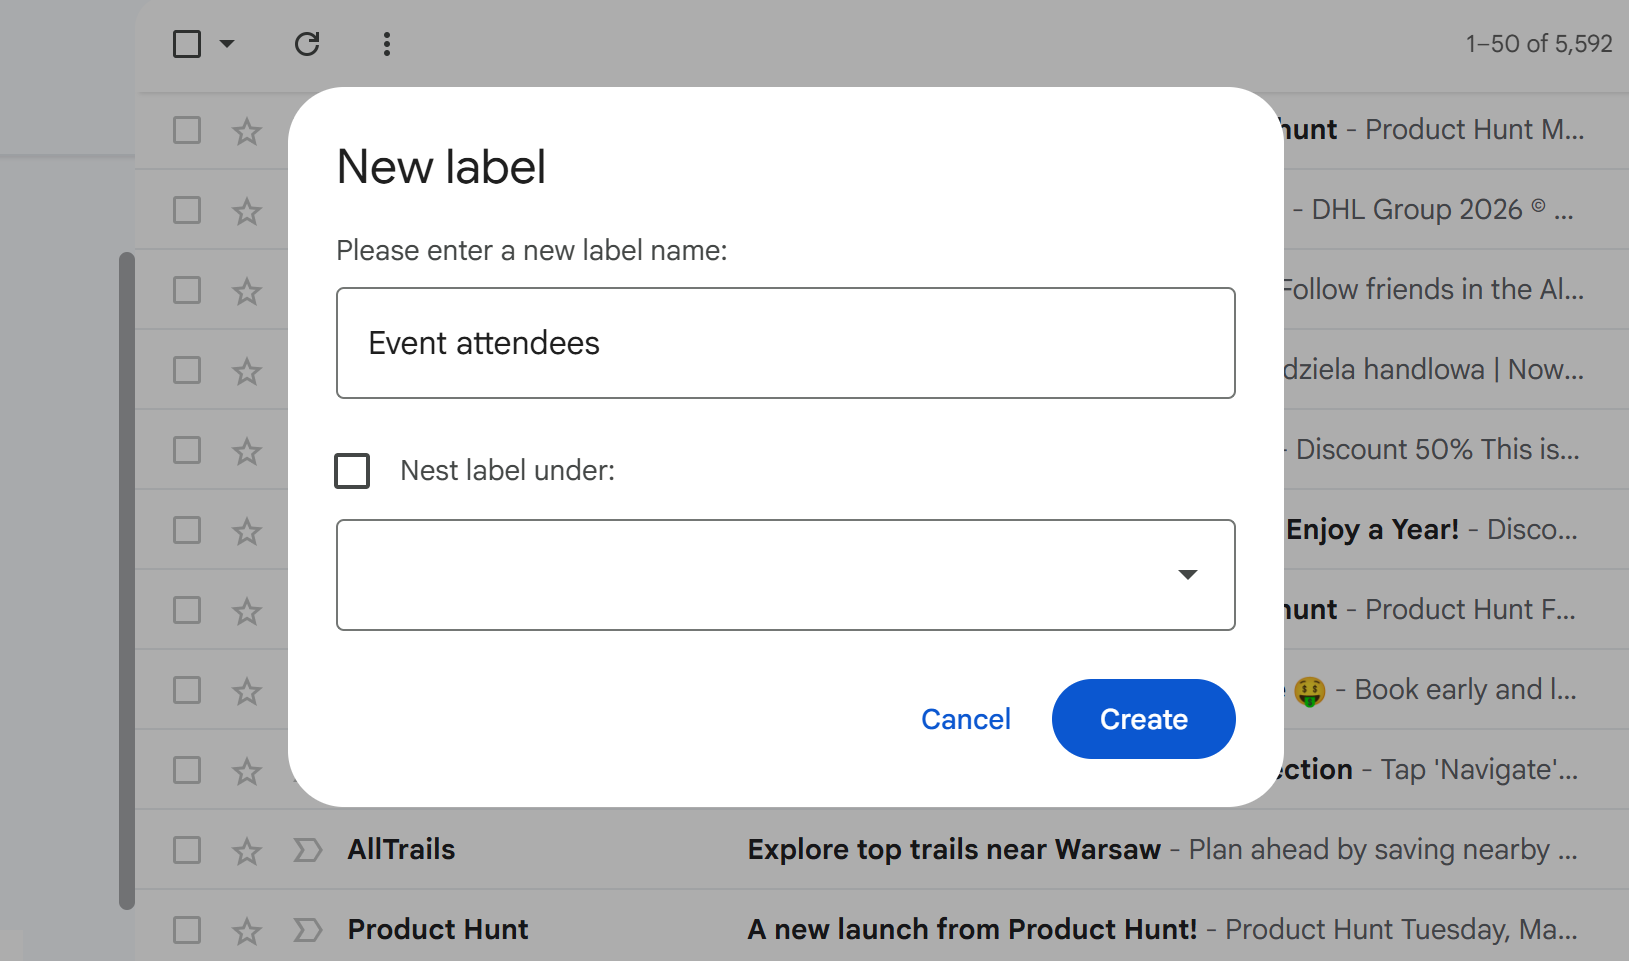This screenshot has height=961, width=1629.
Task: Click the label name input field
Action: coord(785,343)
